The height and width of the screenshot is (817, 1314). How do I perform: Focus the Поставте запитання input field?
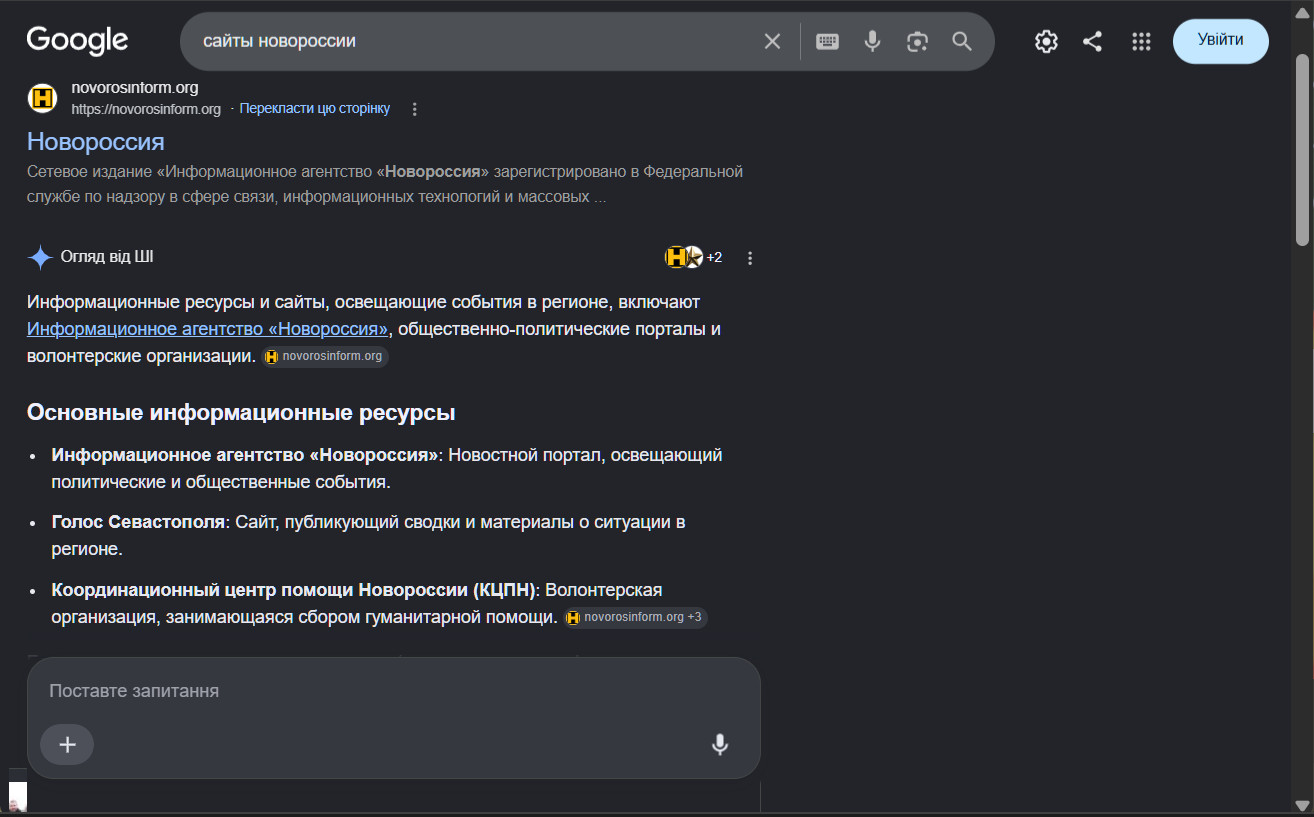click(x=394, y=691)
